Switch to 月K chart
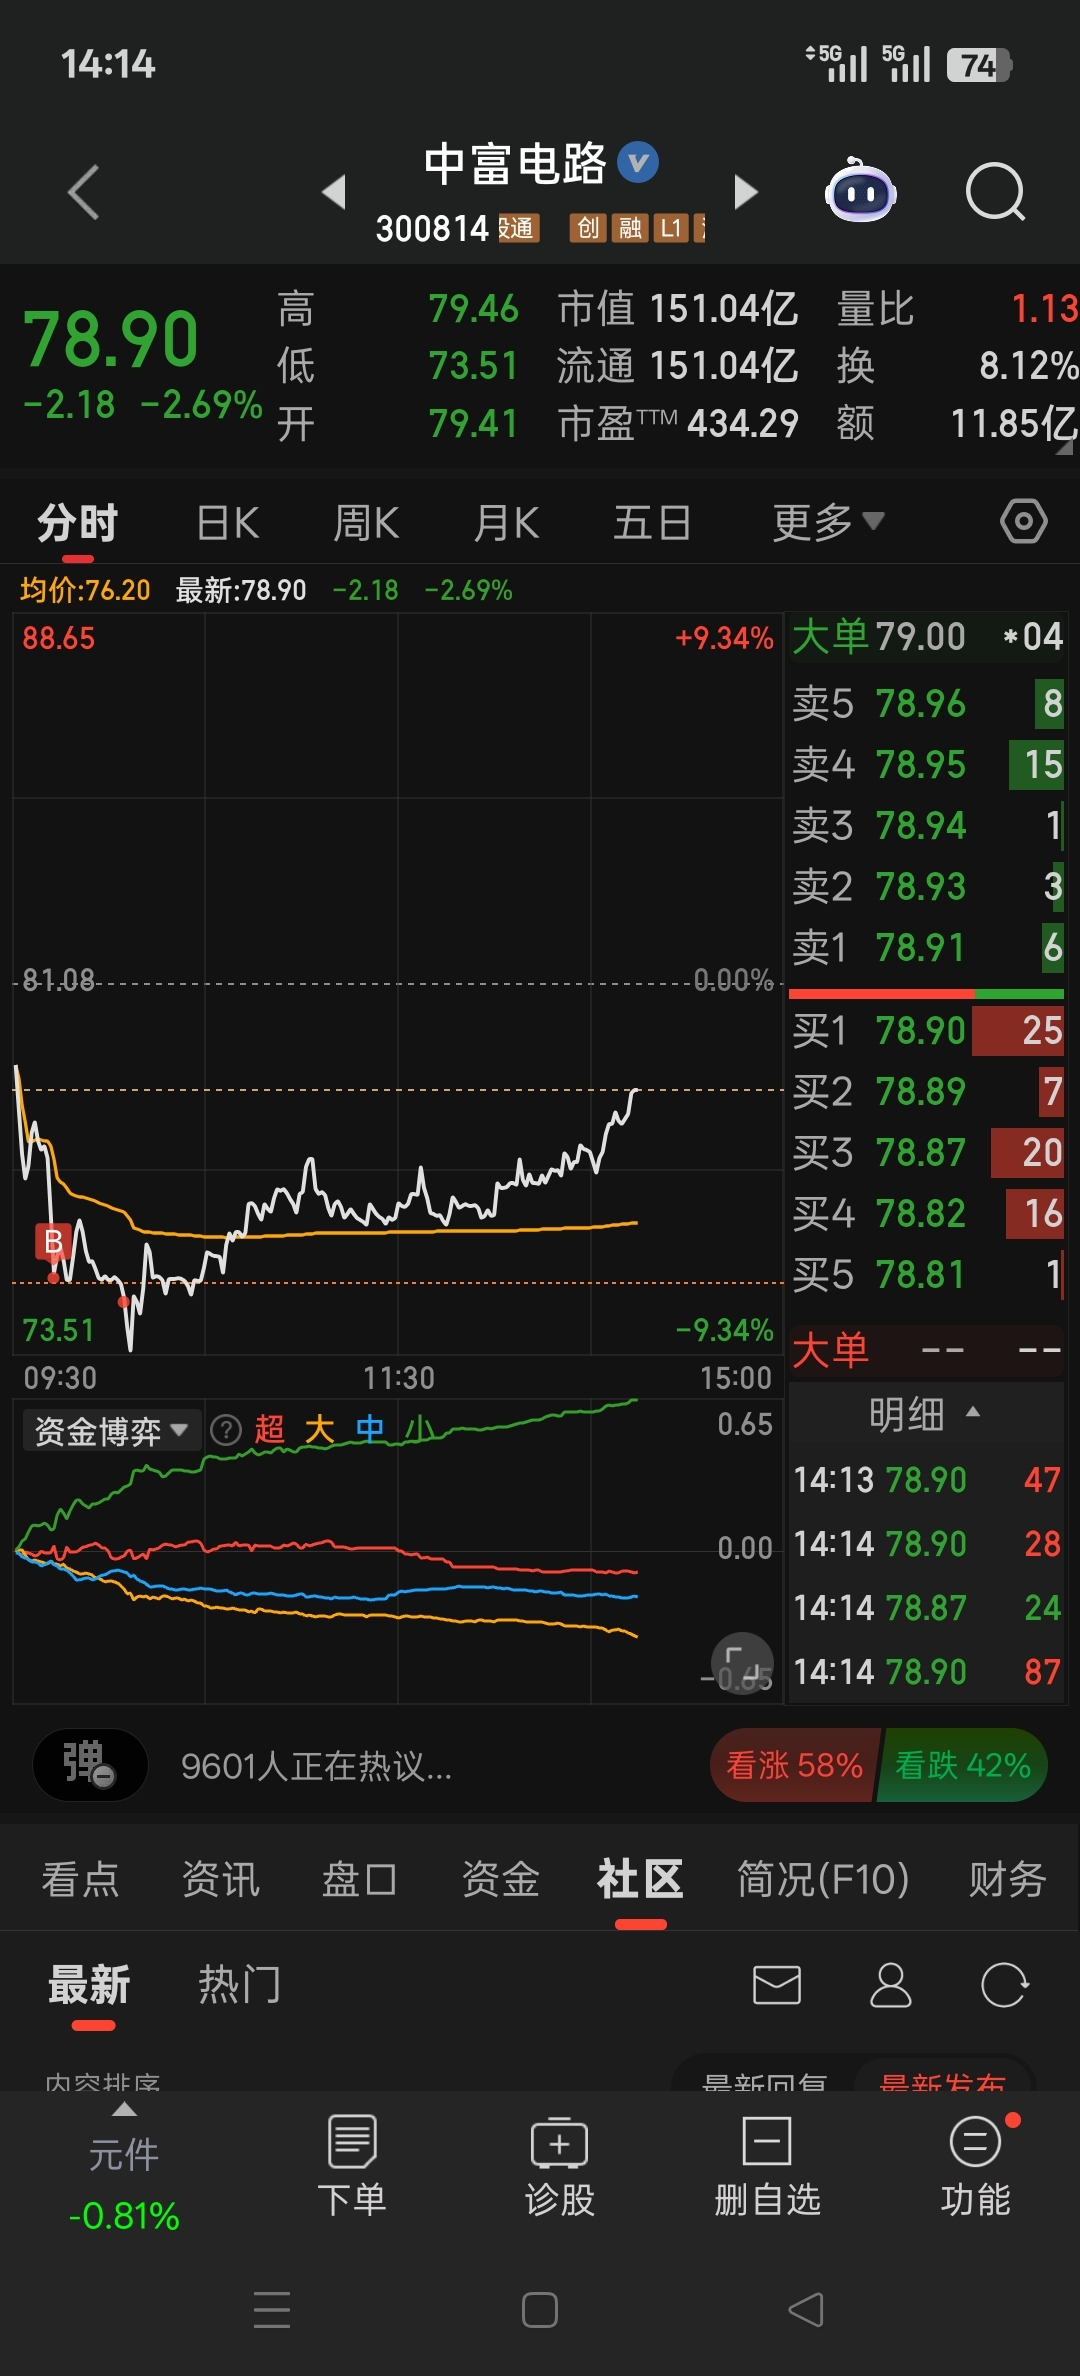The width and height of the screenshot is (1080, 2376). click(506, 522)
